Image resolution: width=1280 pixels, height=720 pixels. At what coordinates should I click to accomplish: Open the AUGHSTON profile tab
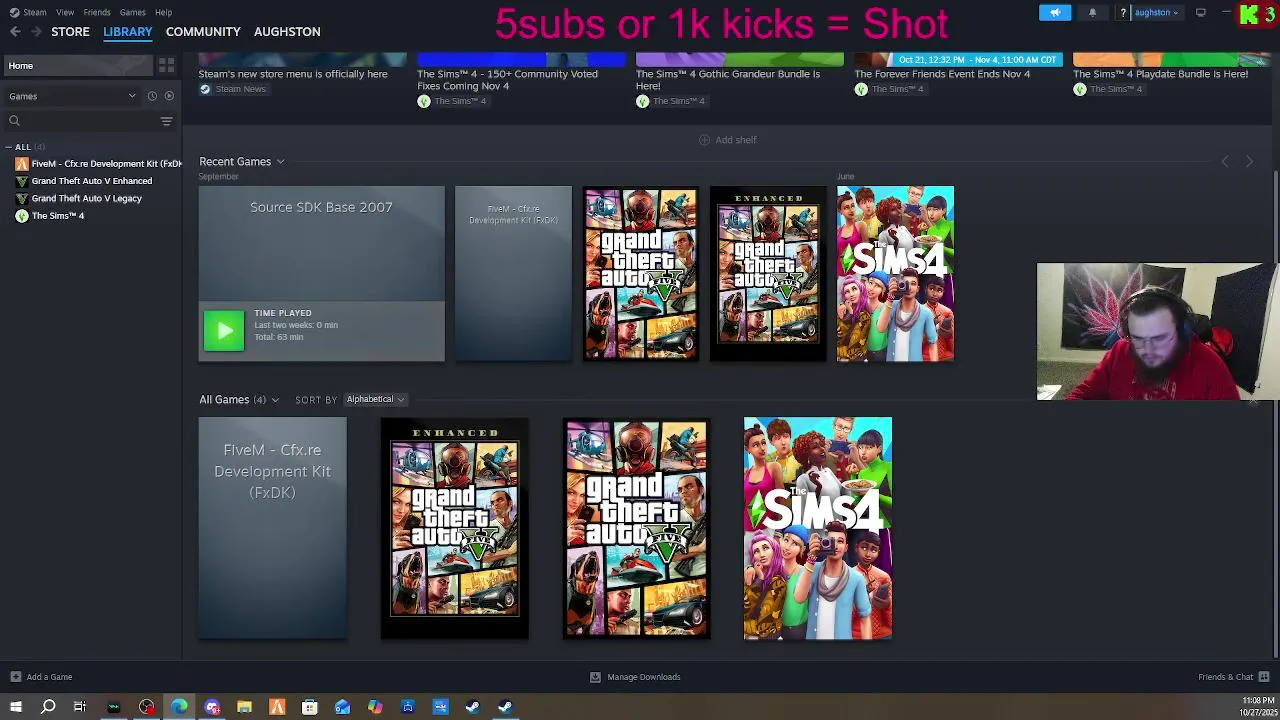287,32
